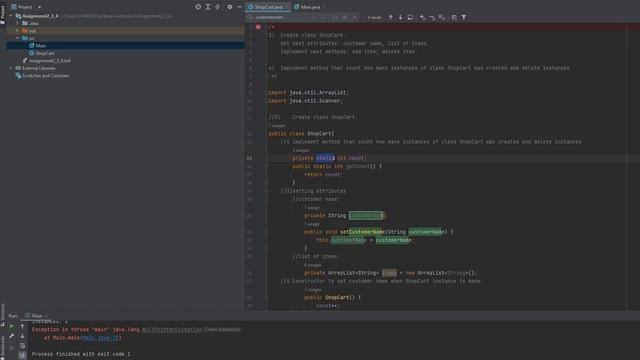Expand External Libraries node
This screenshot has height=360, width=640.
(x=11, y=68)
